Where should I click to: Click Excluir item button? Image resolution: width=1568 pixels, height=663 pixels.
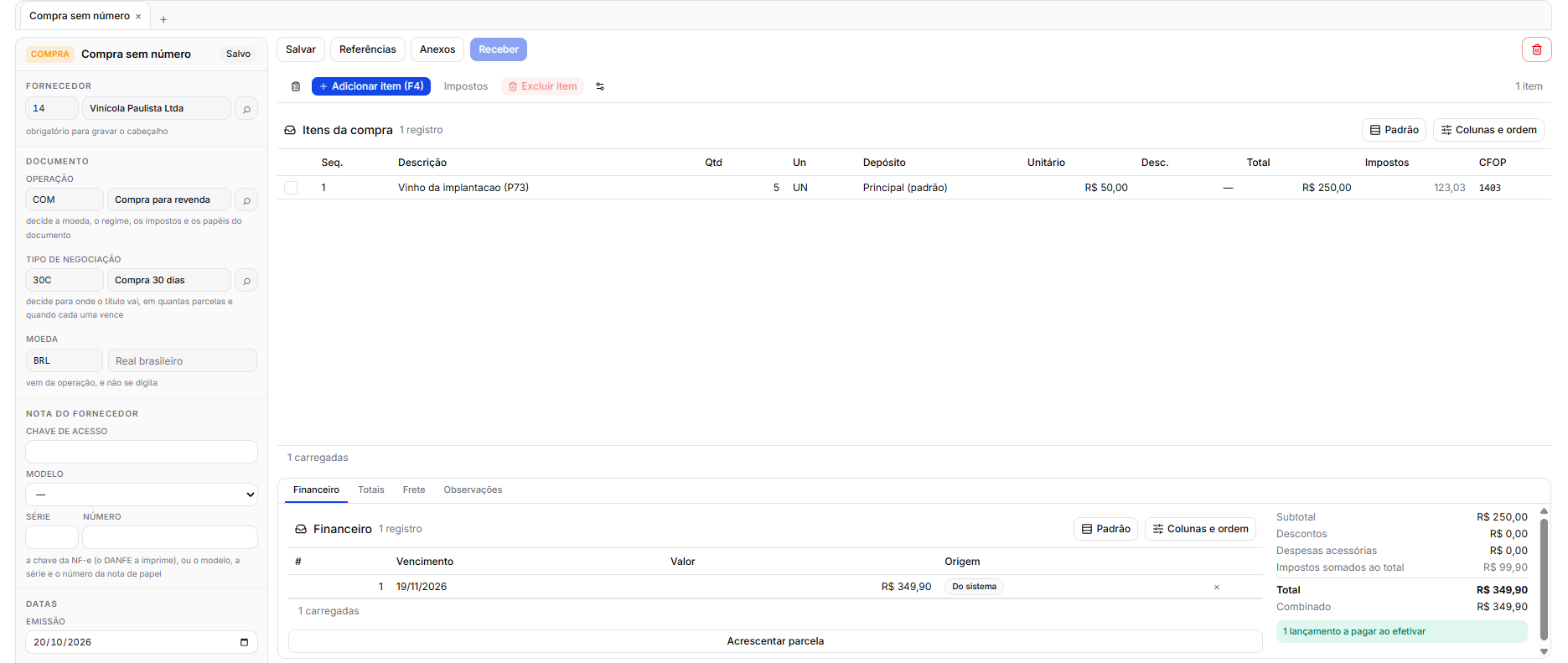(543, 87)
